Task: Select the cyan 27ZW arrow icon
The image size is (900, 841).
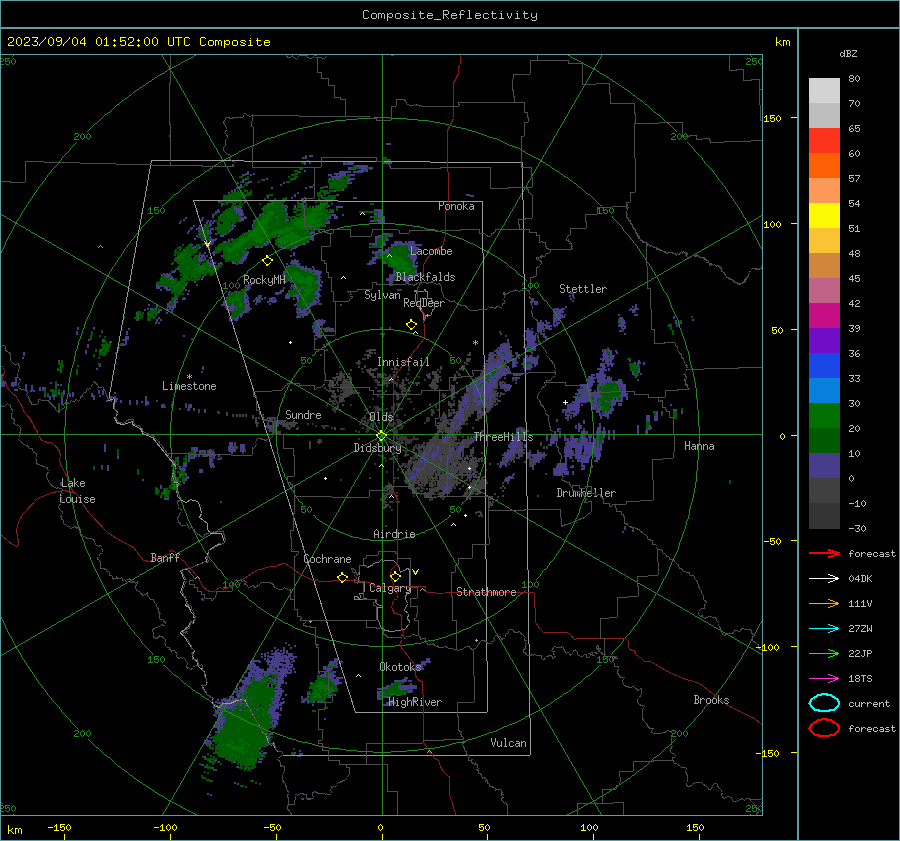Action: [x=824, y=629]
